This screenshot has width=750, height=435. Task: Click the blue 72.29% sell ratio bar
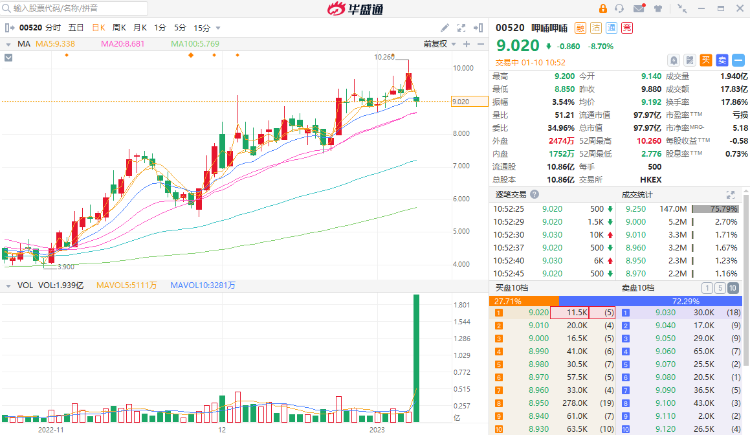click(x=650, y=301)
